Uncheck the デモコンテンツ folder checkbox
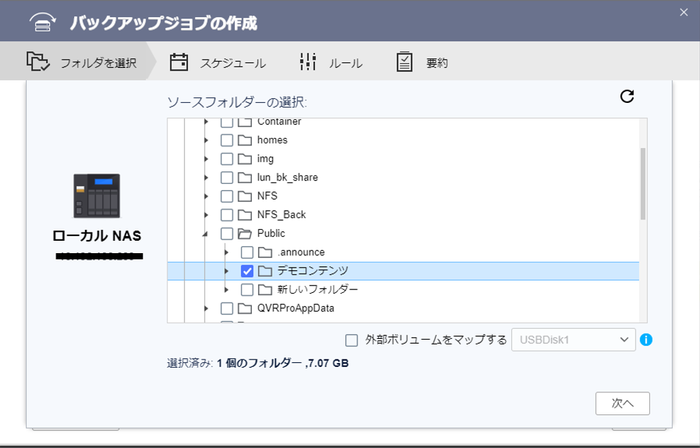Screen dimensions: 700x448 247,271
